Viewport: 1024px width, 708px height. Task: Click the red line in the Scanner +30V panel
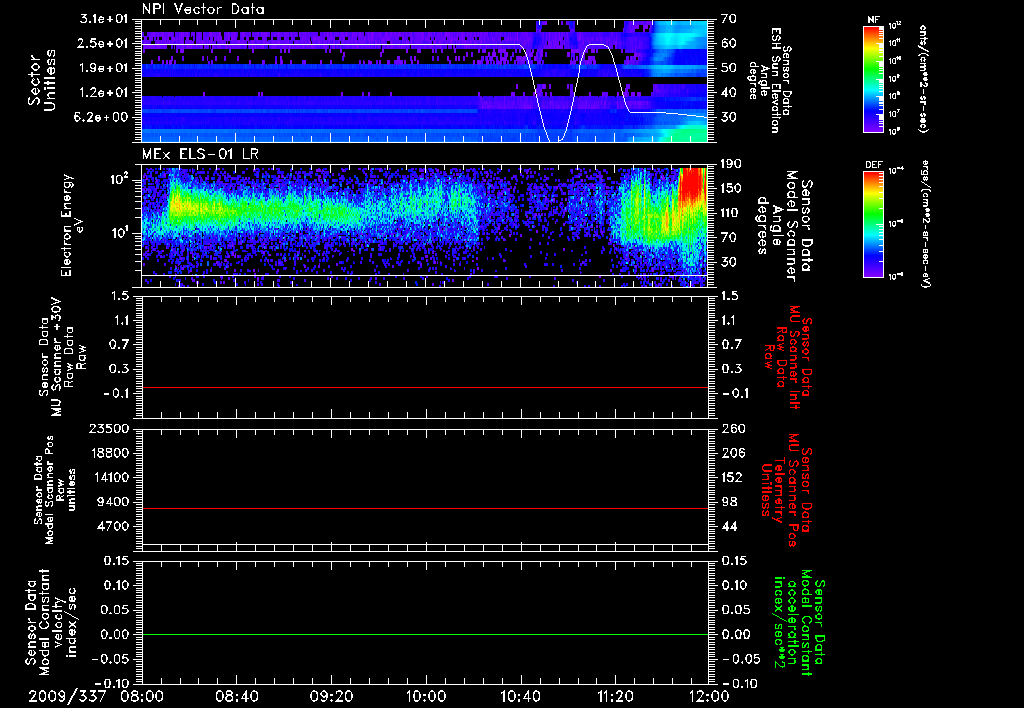(424, 387)
